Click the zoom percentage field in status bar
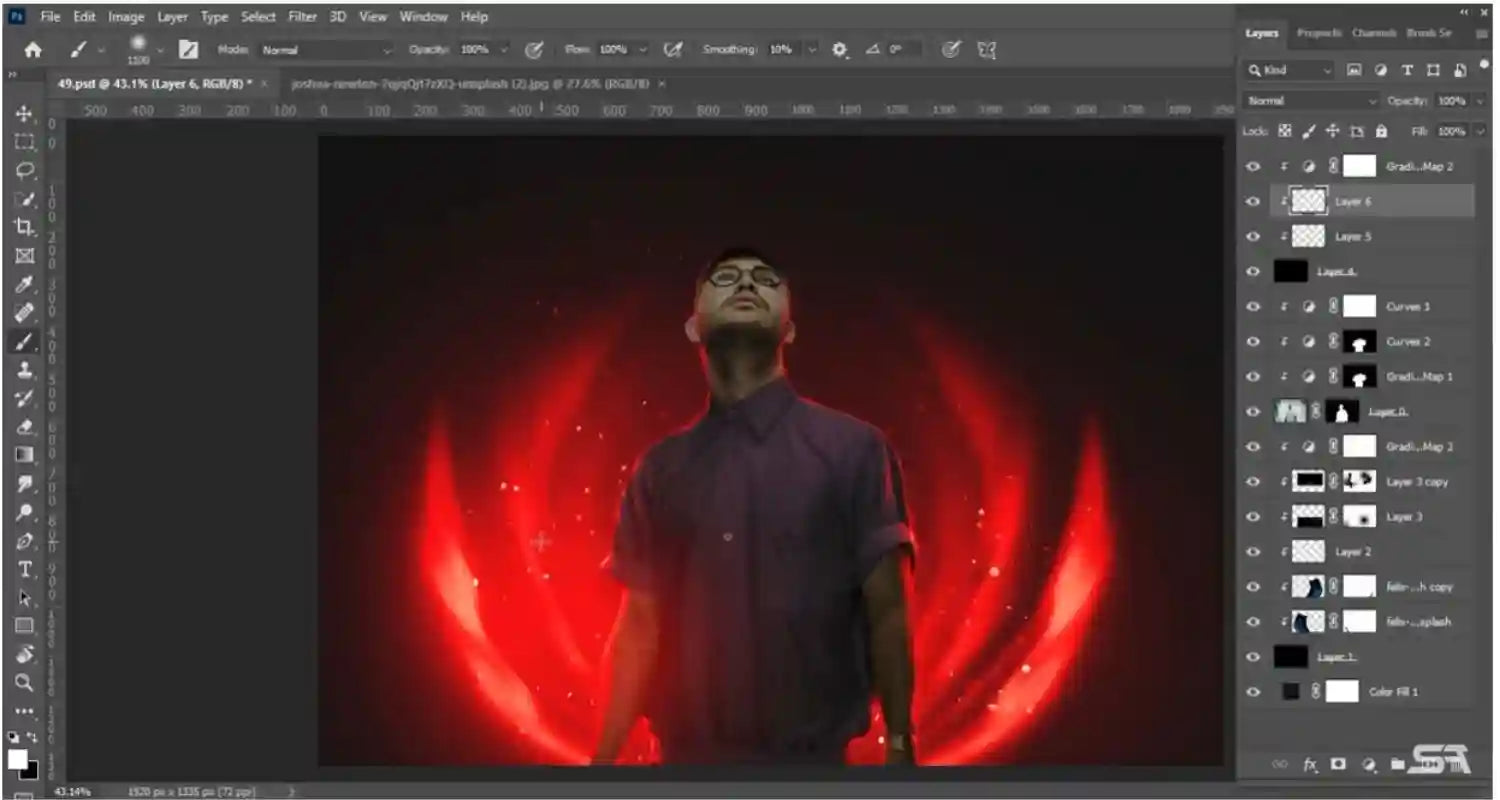 71,791
